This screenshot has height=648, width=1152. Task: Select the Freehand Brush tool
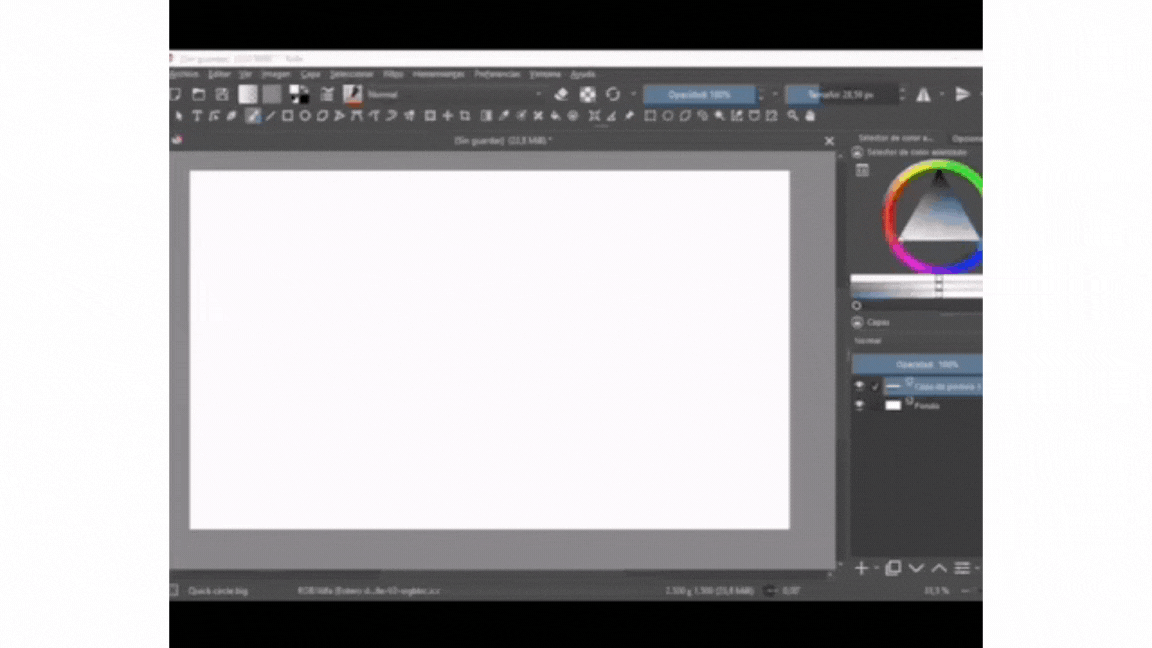tap(252, 115)
